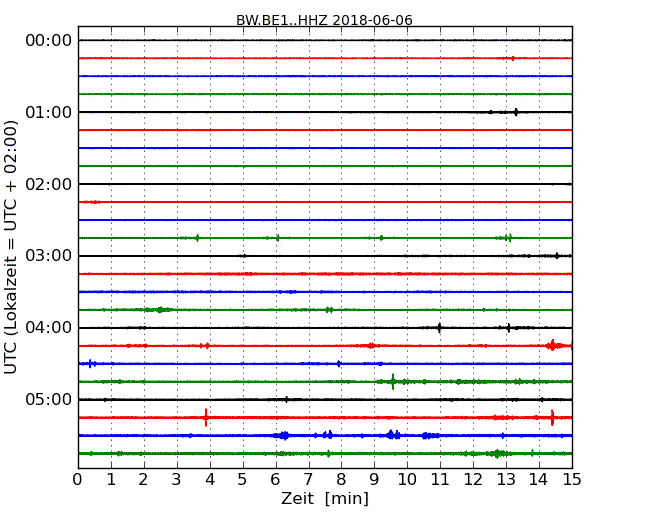Click the red burst near minute 14.4 below 04:00 trace
Screen dimensions: 650x520
[x=553, y=345]
